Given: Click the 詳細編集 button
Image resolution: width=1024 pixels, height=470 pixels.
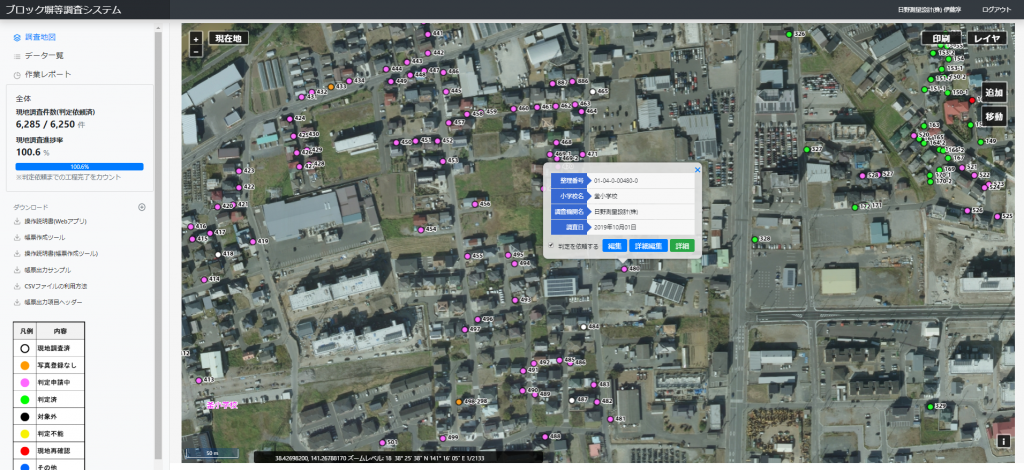Looking at the screenshot, I should (650, 245).
